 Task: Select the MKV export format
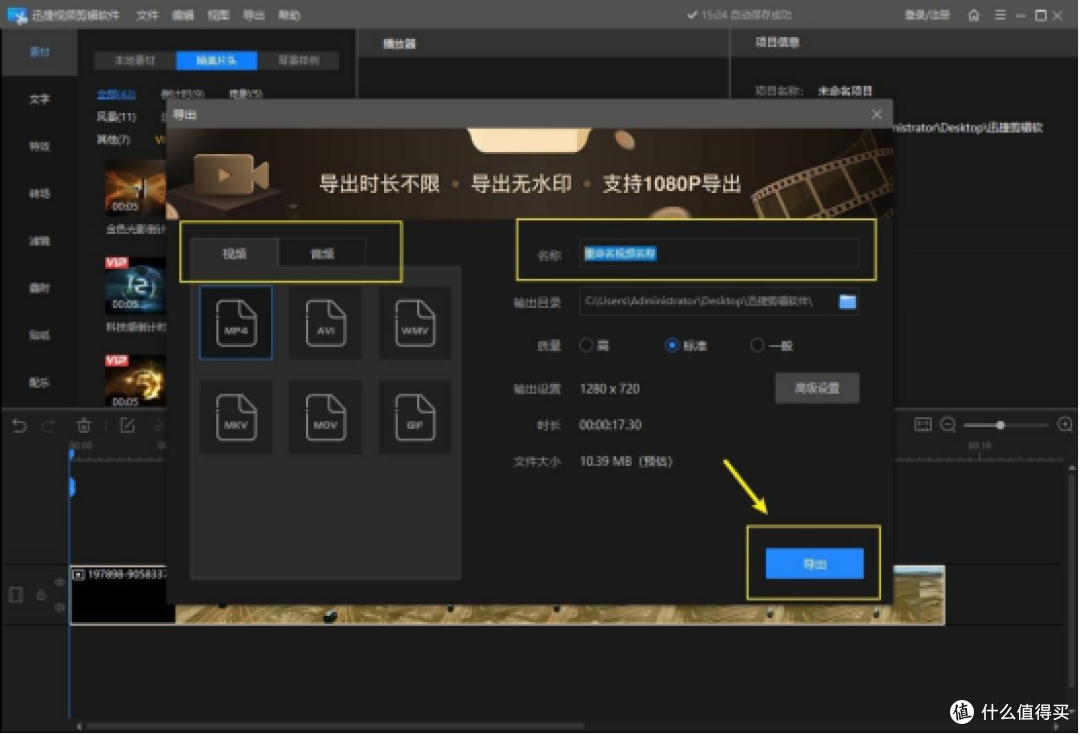(x=236, y=417)
